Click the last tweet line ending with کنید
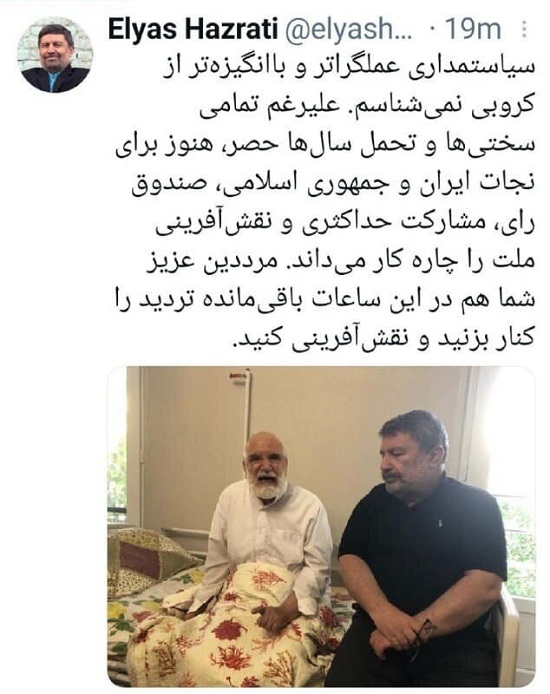The image size is (550, 694). 383,335
